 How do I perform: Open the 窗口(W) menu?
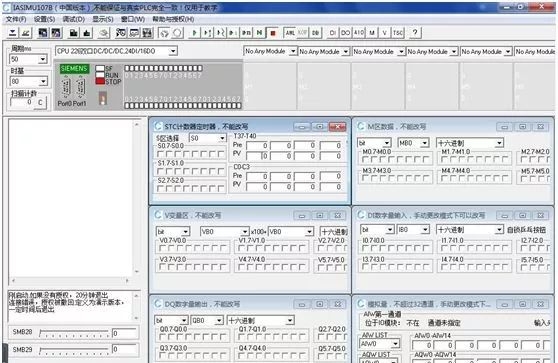tap(133, 19)
